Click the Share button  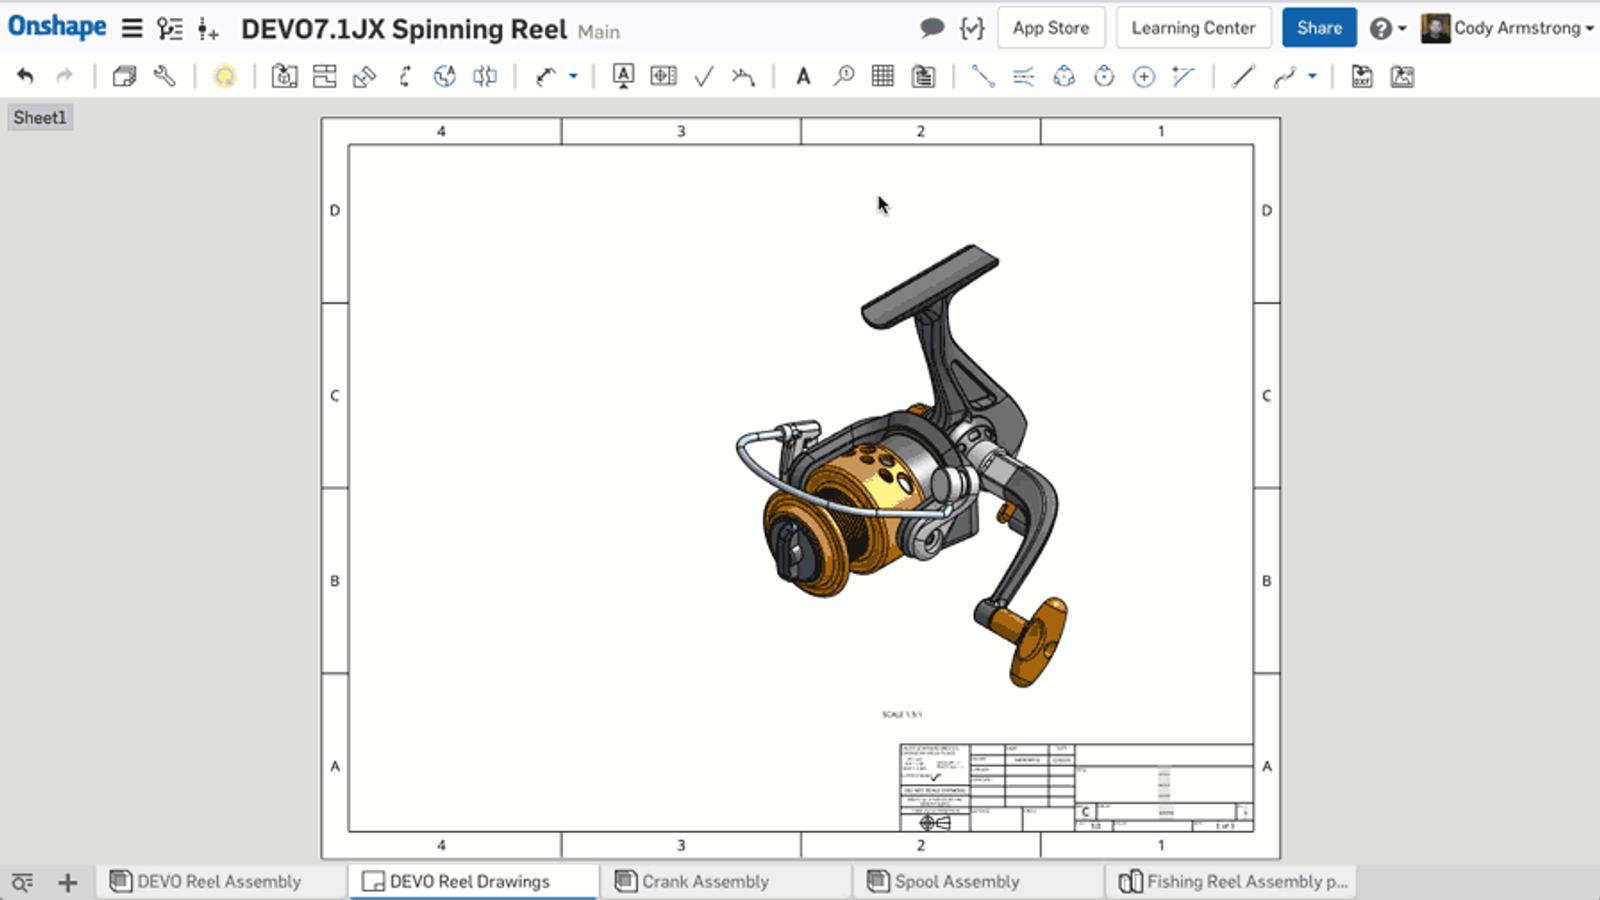click(1318, 28)
